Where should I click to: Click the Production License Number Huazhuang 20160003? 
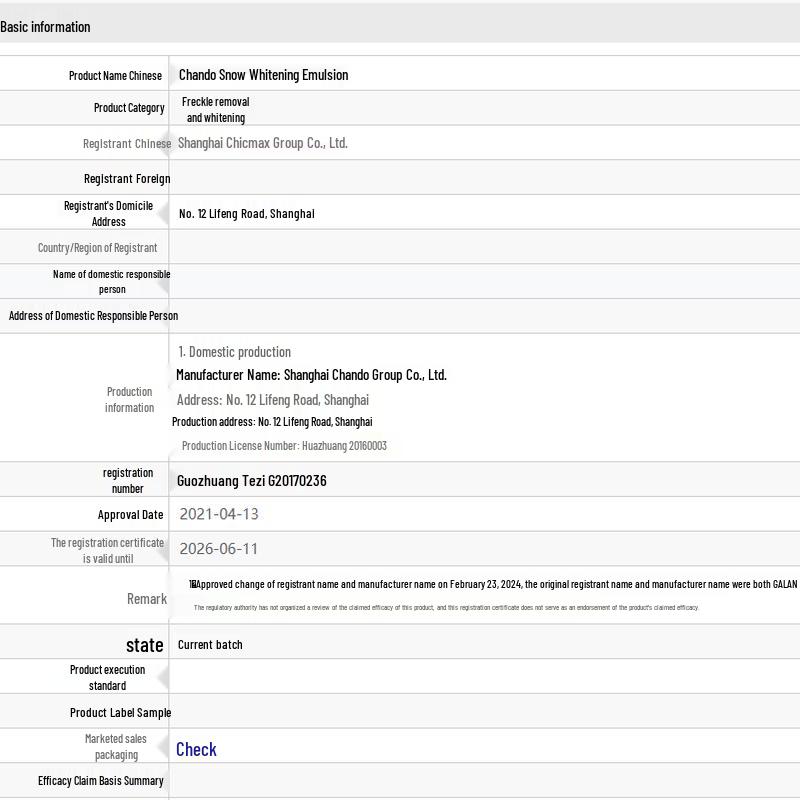[284, 446]
